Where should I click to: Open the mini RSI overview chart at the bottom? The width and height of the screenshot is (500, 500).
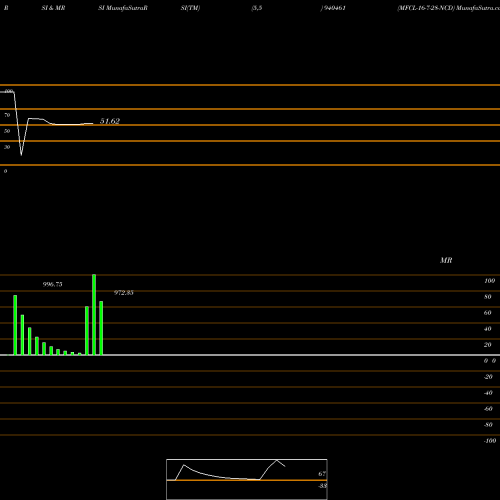[247, 479]
